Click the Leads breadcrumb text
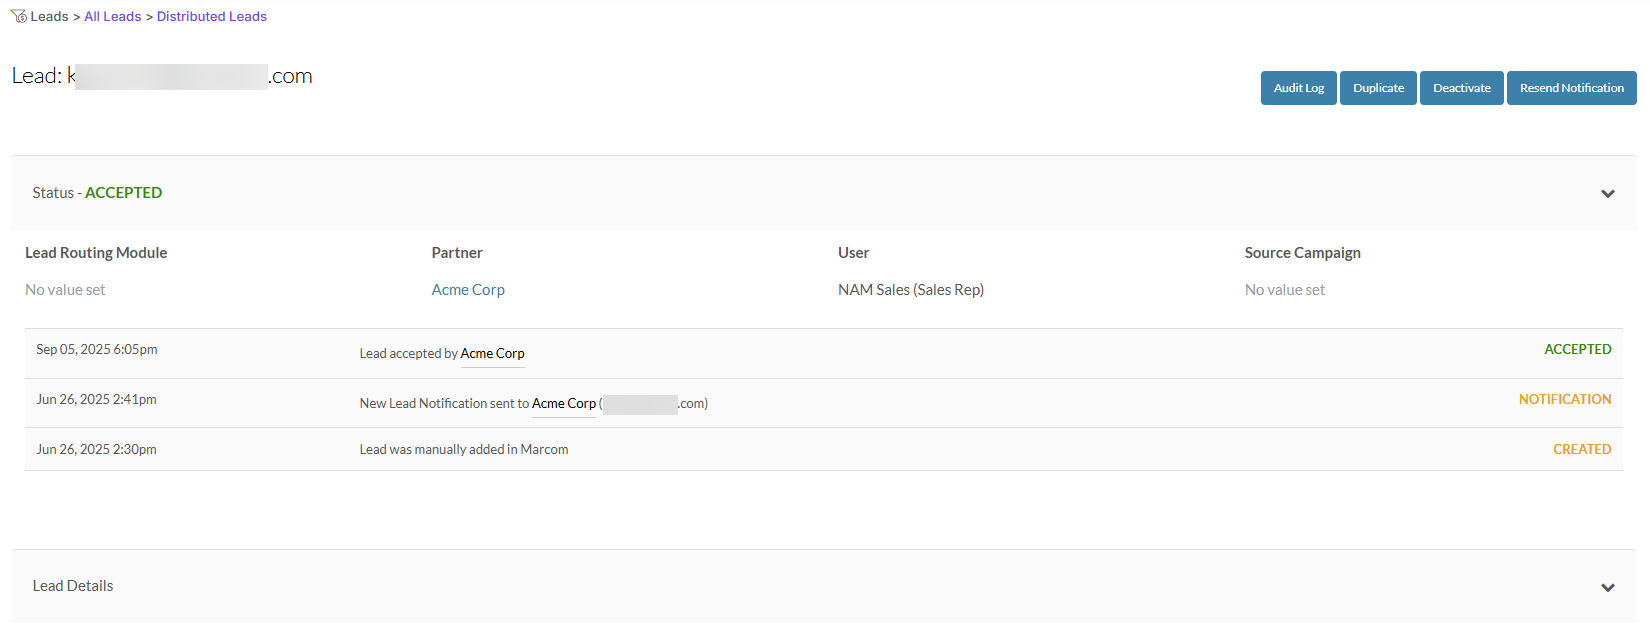1650x627 pixels. pyautogui.click(x=49, y=16)
